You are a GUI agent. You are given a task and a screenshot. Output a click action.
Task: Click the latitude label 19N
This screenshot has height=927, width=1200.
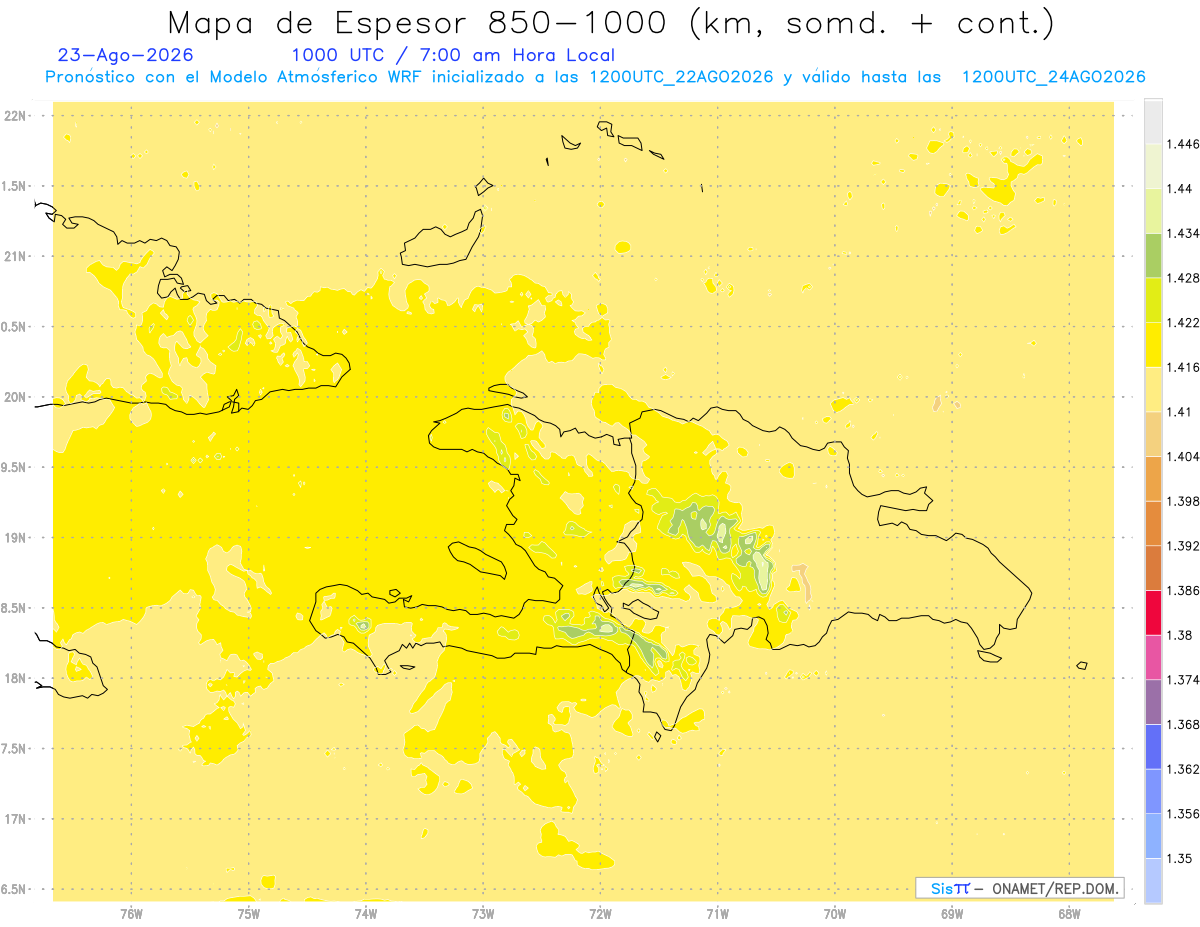16,537
